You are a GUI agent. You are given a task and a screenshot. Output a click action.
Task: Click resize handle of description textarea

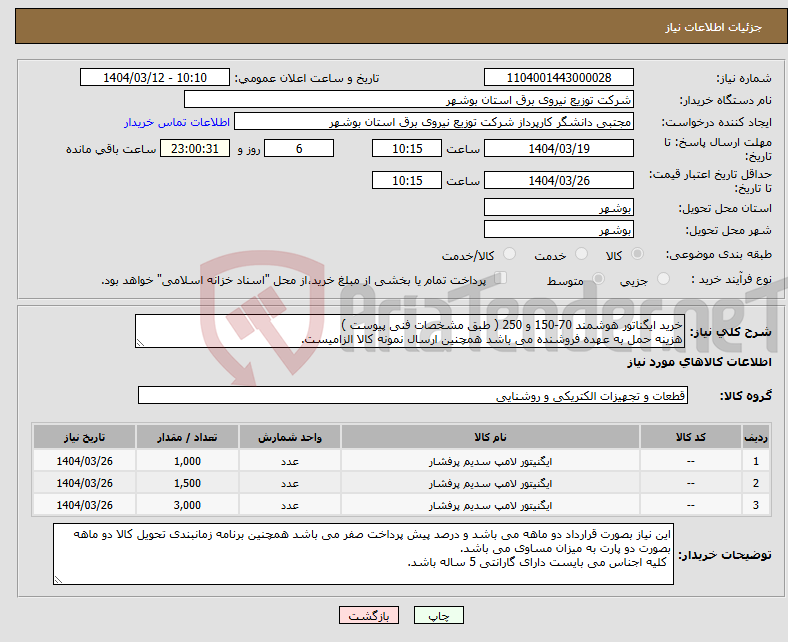tap(140, 343)
